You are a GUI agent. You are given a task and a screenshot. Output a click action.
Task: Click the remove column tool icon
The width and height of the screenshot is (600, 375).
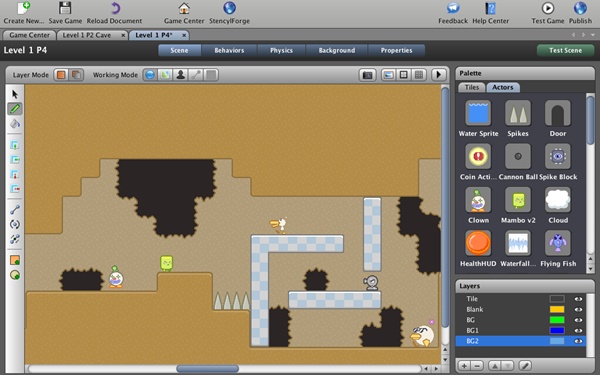[x=15, y=189]
